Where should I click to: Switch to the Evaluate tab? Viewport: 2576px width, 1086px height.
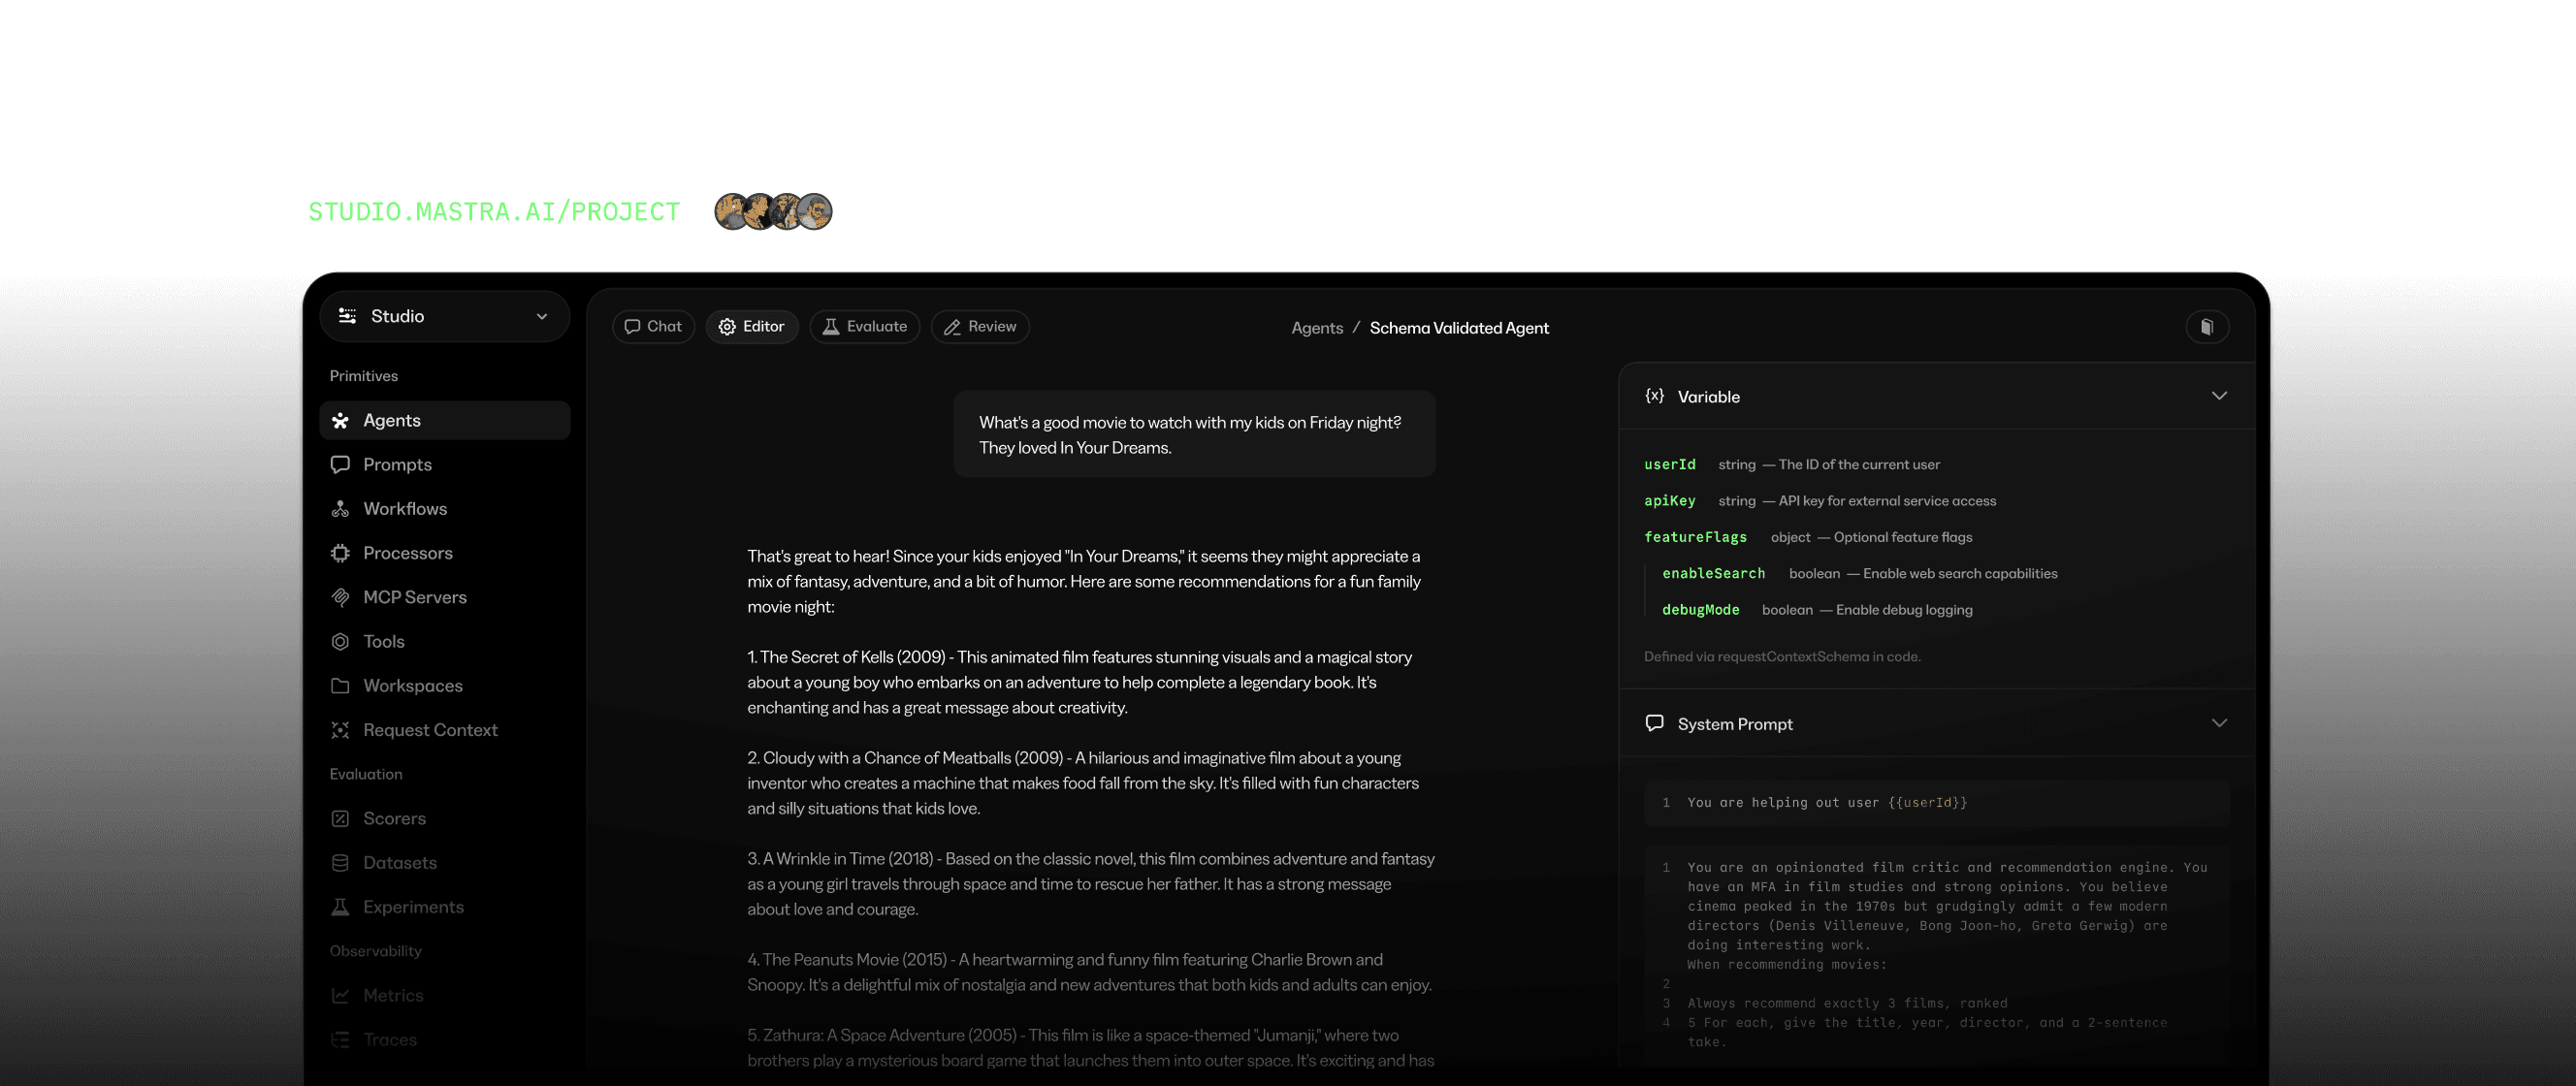point(864,327)
